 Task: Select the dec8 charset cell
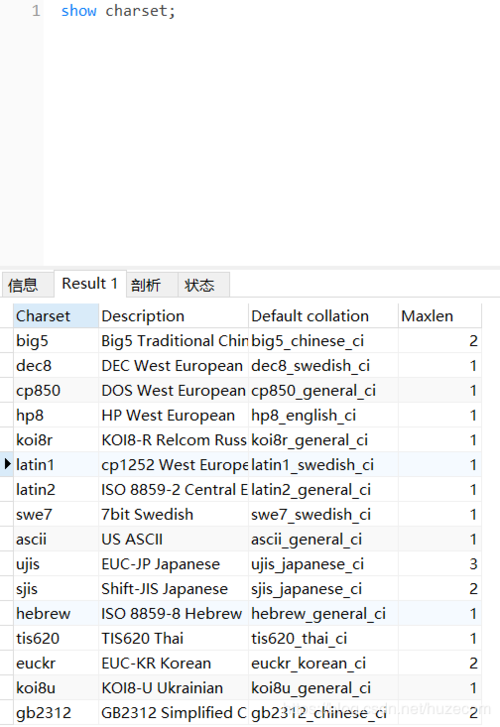(x=56, y=366)
